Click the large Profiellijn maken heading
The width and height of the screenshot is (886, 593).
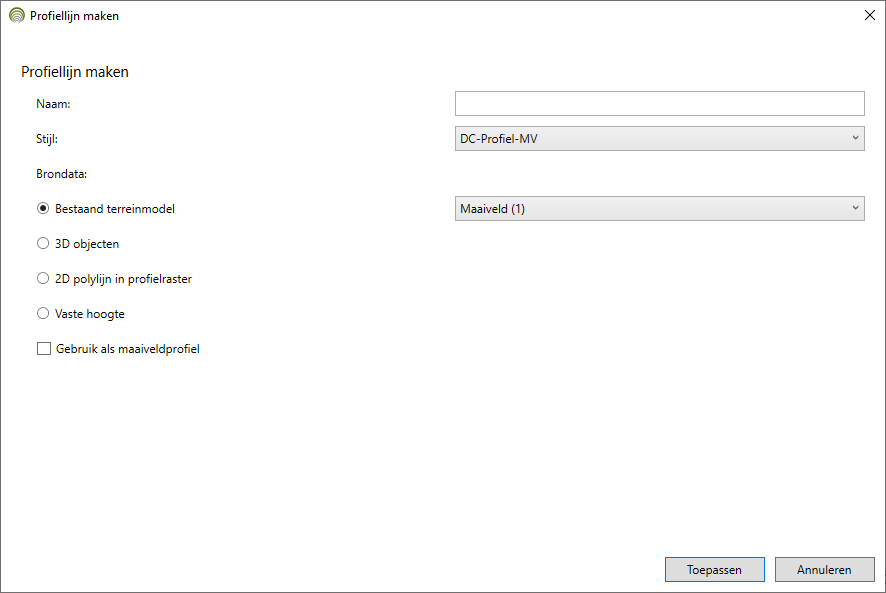tap(75, 72)
